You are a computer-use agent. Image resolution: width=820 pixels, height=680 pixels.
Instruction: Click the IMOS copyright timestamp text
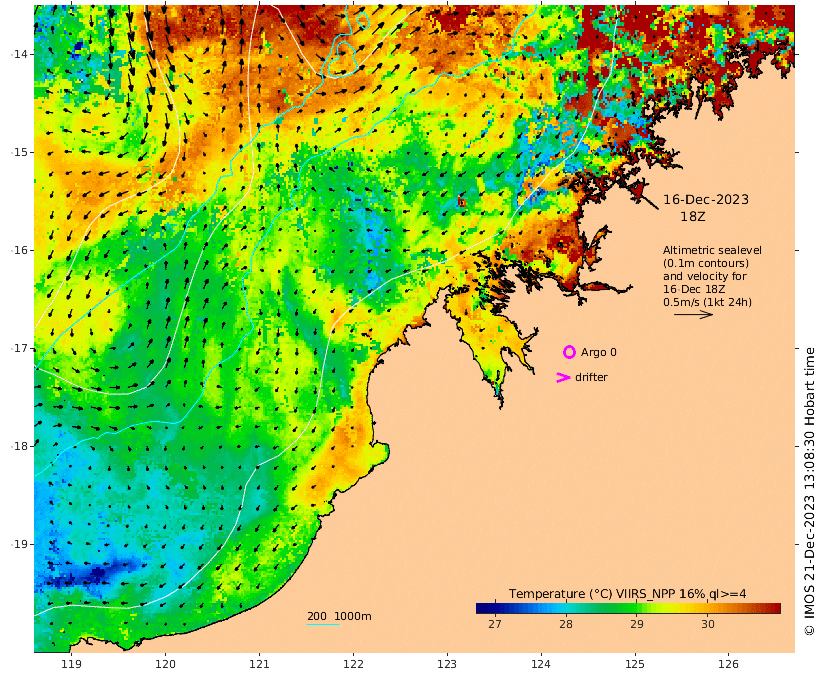(x=809, y=491)
